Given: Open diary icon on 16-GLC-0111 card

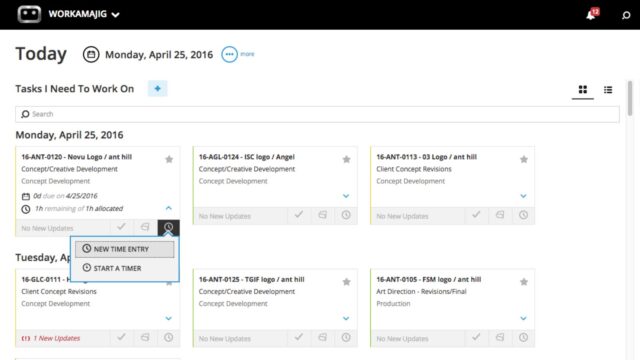Looking at the screenshot, I should coord(145,337).
